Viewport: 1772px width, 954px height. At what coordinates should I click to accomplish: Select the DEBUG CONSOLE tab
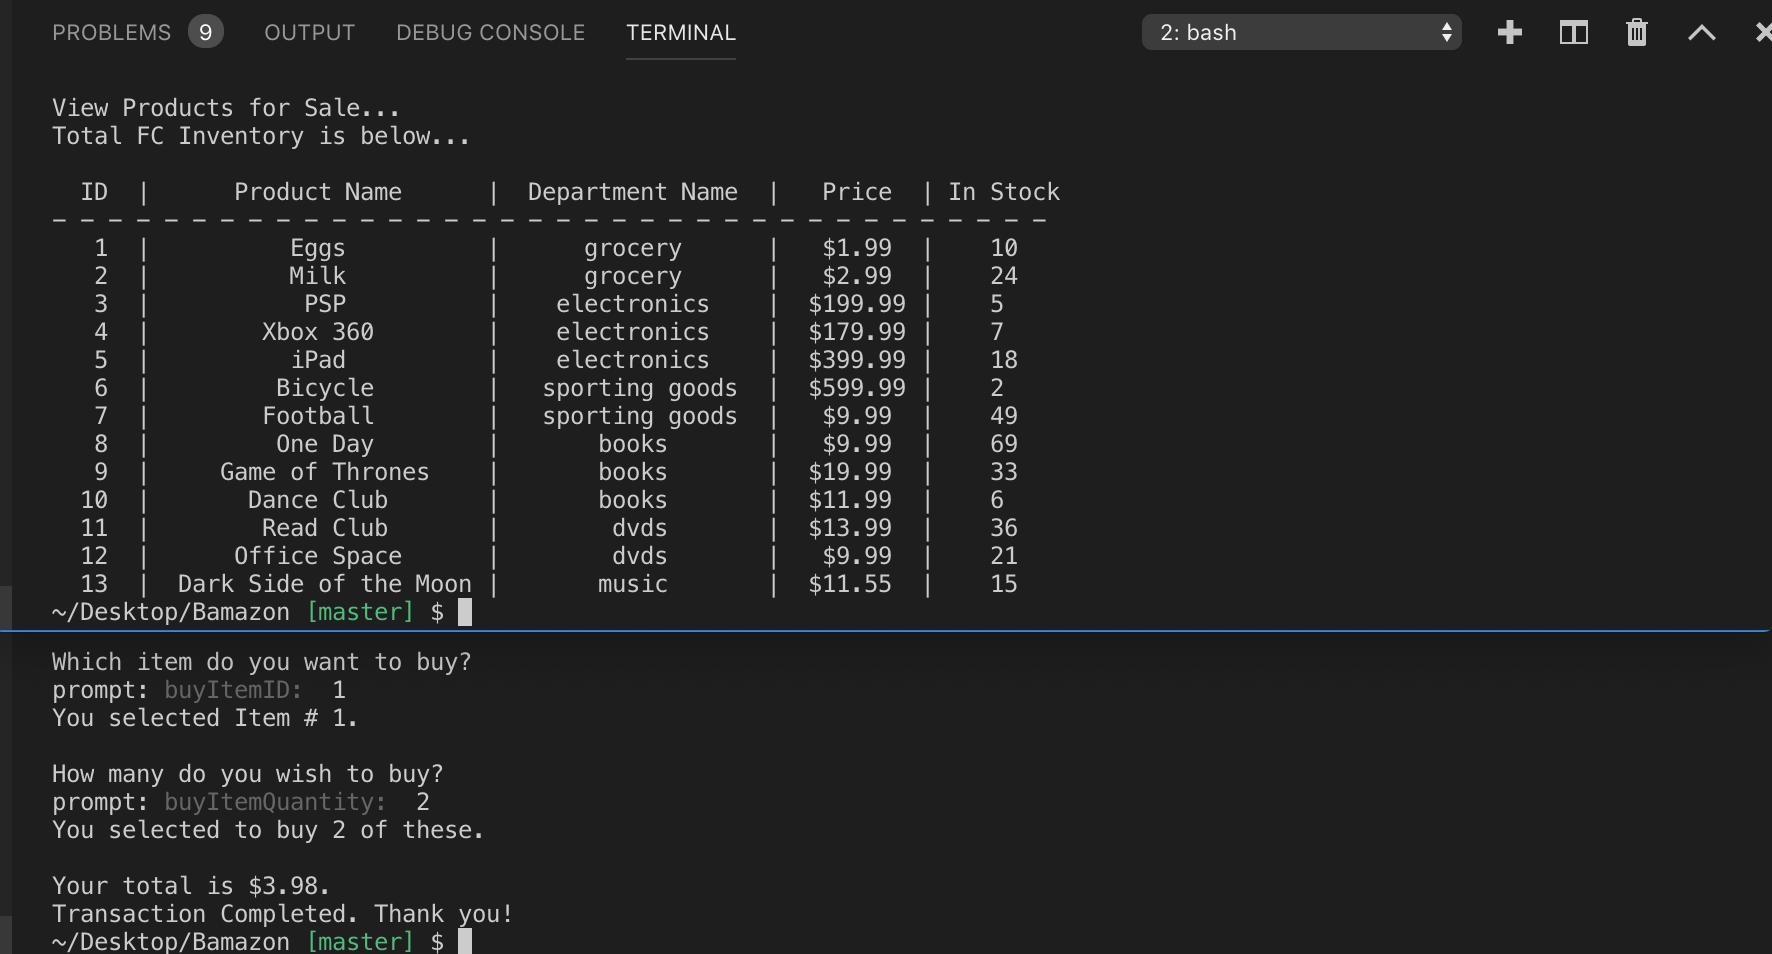pyautogui.click(x=490, y=33)
